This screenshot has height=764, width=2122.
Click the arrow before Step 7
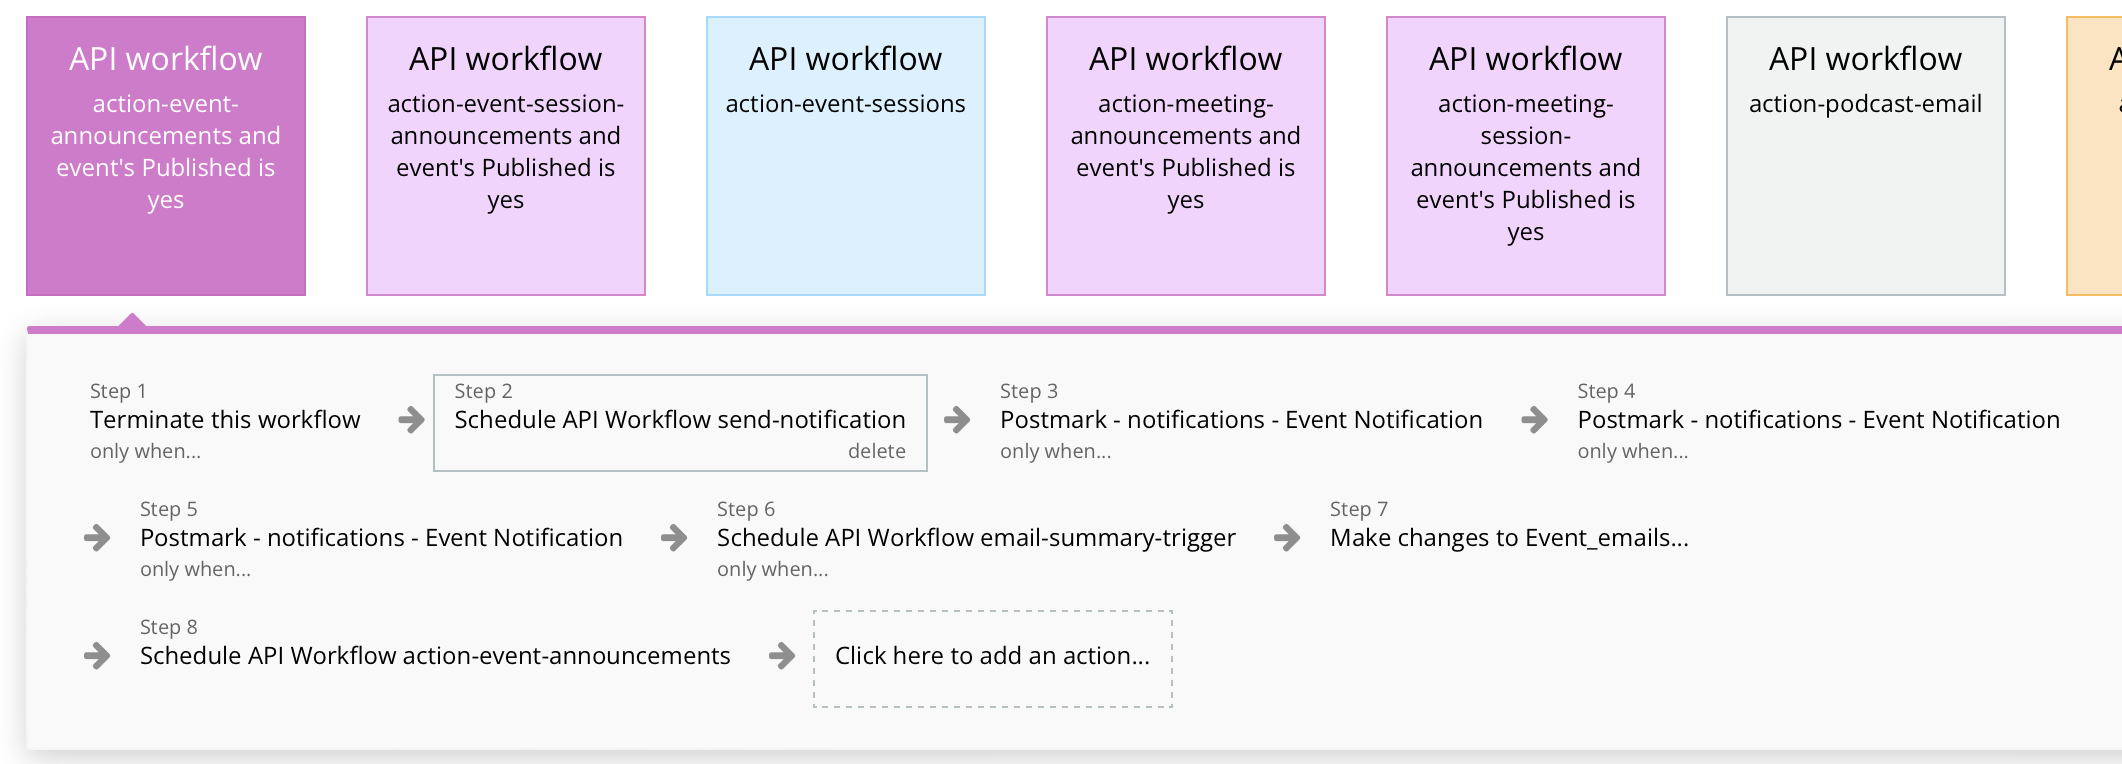tap(1287, 538)
